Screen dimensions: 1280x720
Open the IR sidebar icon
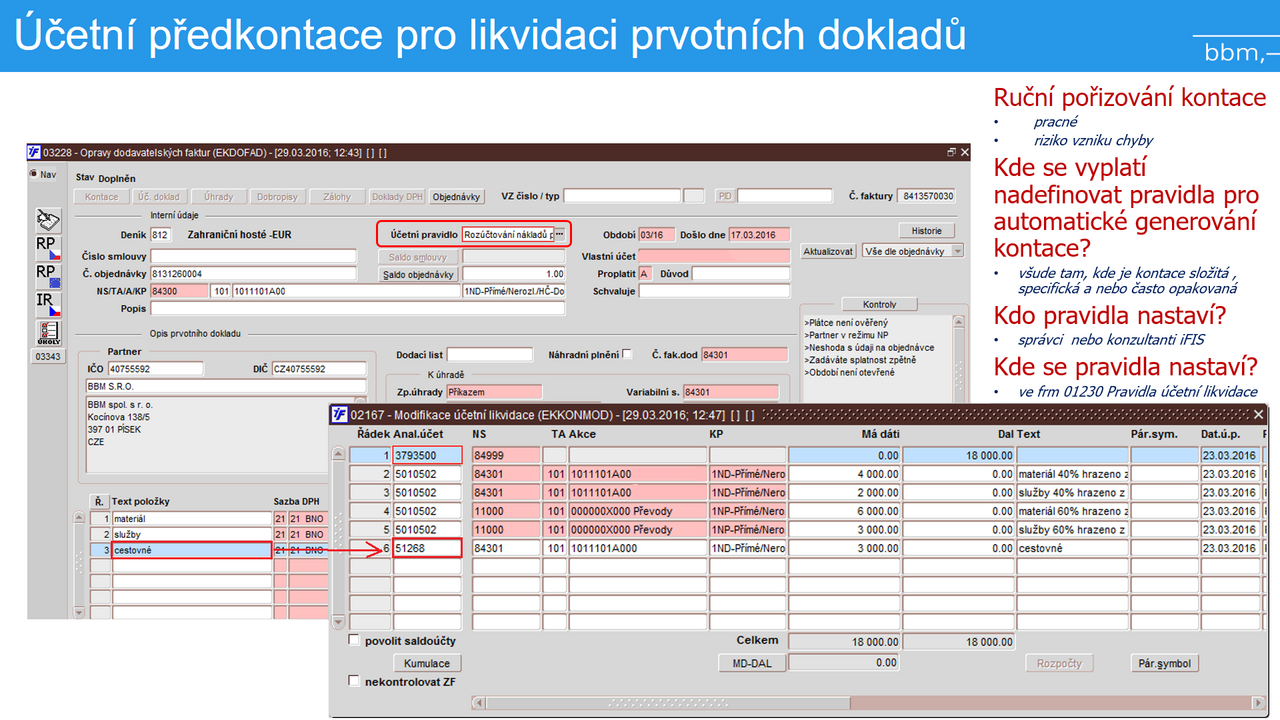coord(48,303)
